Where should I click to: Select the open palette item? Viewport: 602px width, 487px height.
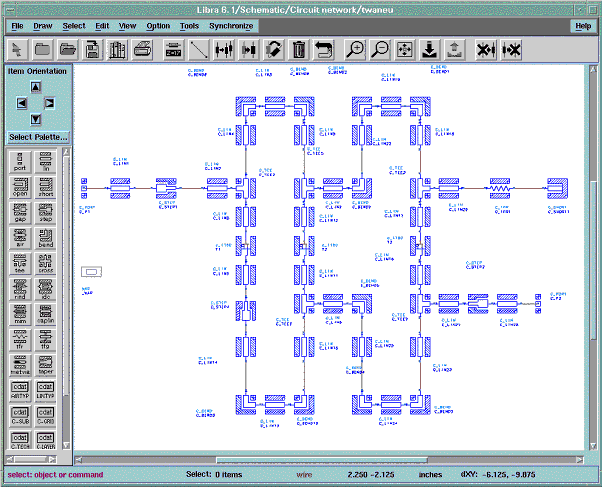point(20,187)
